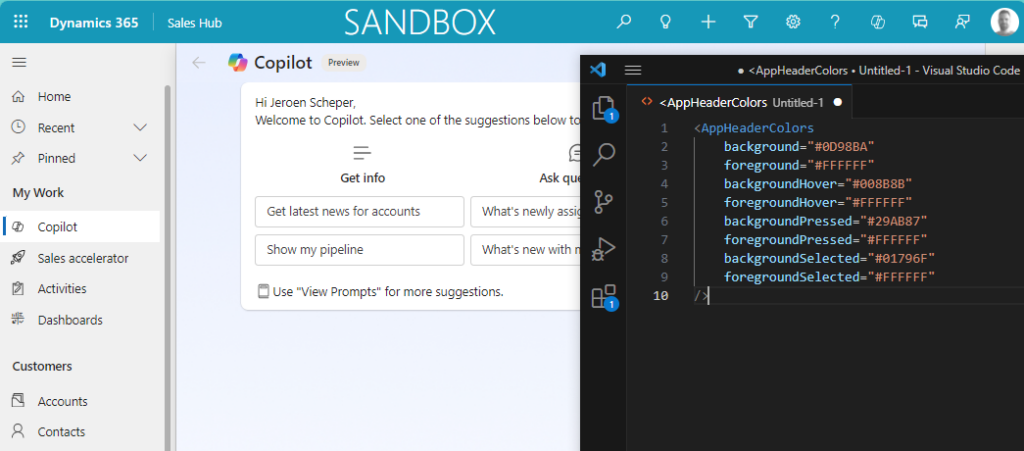Click the plus quick-create icon
Image resolution: width=1024 pixels, height=451 pixels.
point(708,22)
